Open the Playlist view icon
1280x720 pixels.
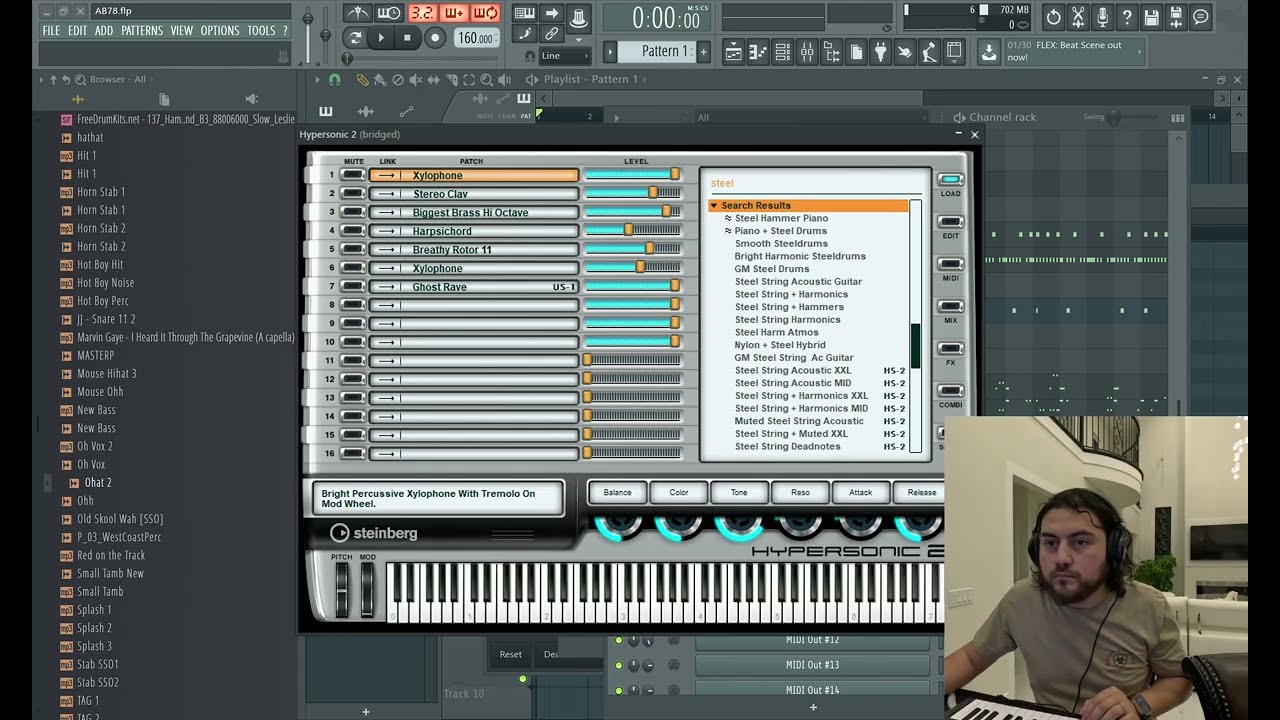734,51
